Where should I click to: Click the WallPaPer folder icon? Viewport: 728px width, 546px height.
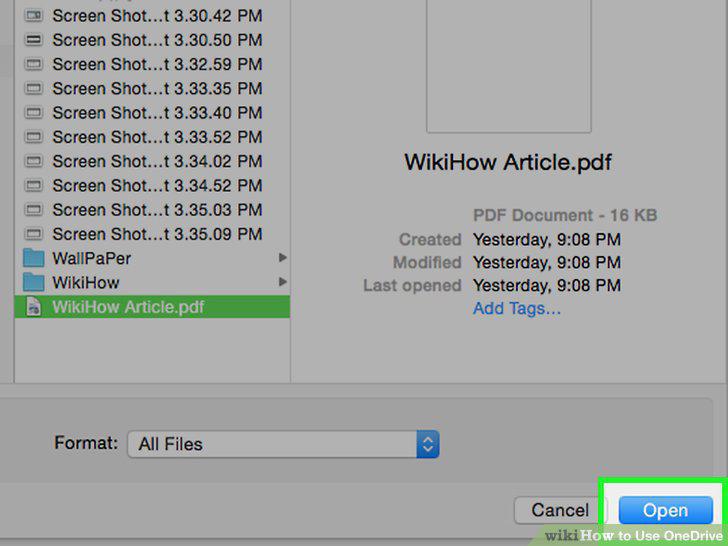(33, 258)
